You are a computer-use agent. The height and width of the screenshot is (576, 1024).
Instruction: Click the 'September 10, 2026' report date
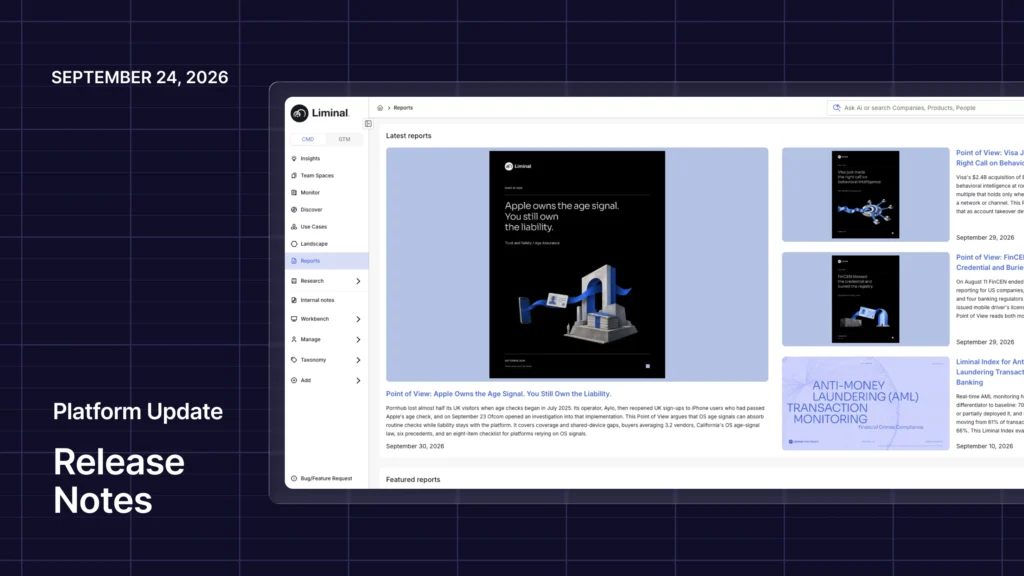coord(985,446)
